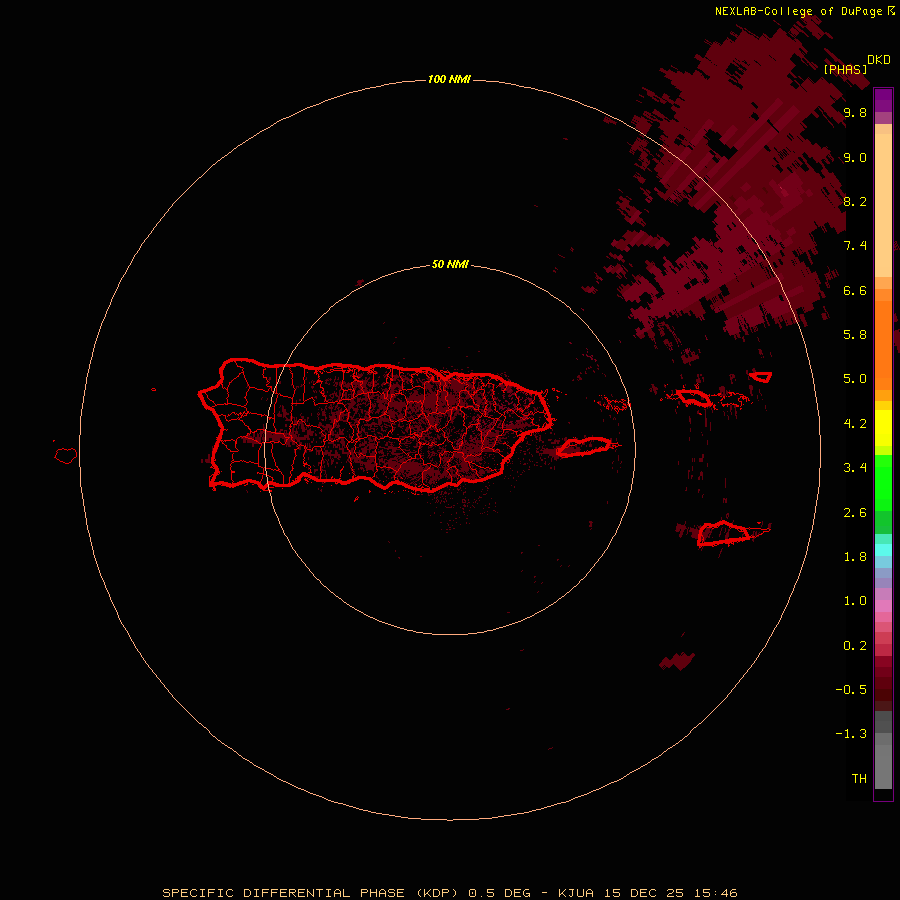Click the 6.6 scale value
Screen dimensions: 900x900
click(x=855, y=290)
